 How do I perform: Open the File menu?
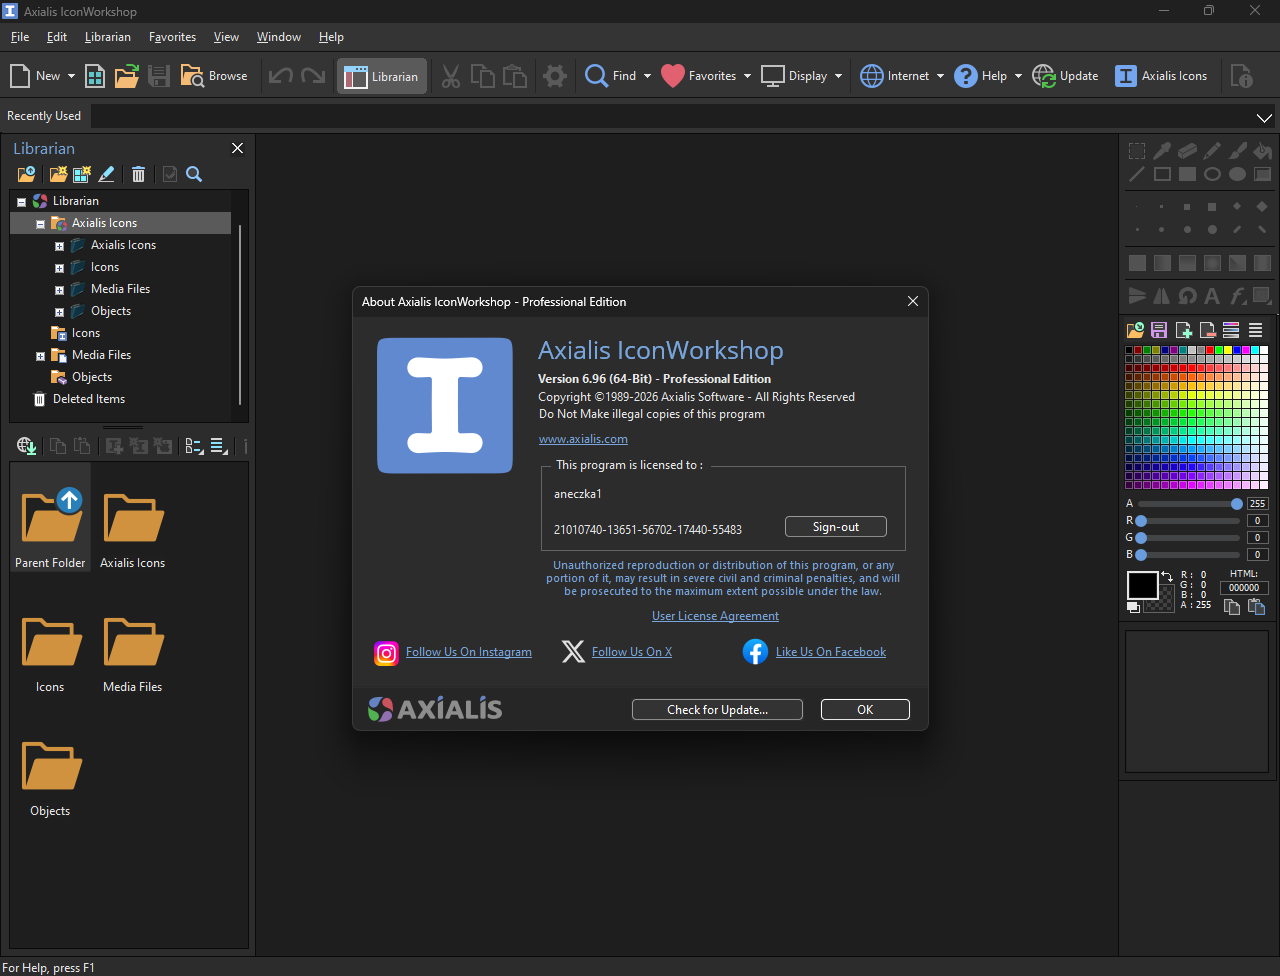point(20,37)
